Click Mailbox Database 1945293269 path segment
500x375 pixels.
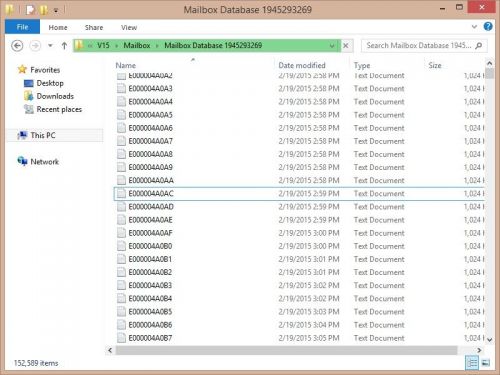click(x=213, y=45)
